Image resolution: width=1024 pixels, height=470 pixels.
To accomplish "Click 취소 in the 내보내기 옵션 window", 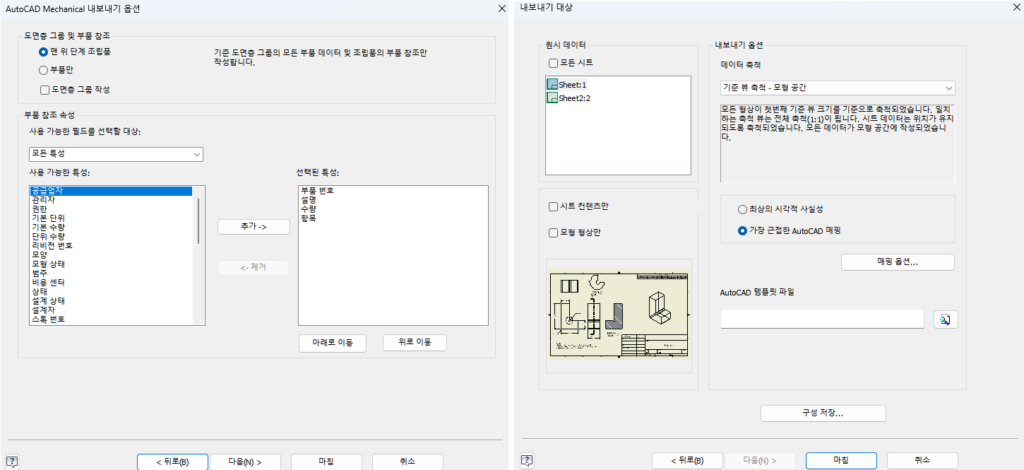I will pyautogui.click(x=408, y=462).
